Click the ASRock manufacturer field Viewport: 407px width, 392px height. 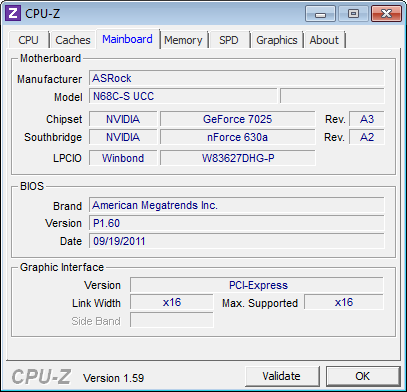[237, 78]
